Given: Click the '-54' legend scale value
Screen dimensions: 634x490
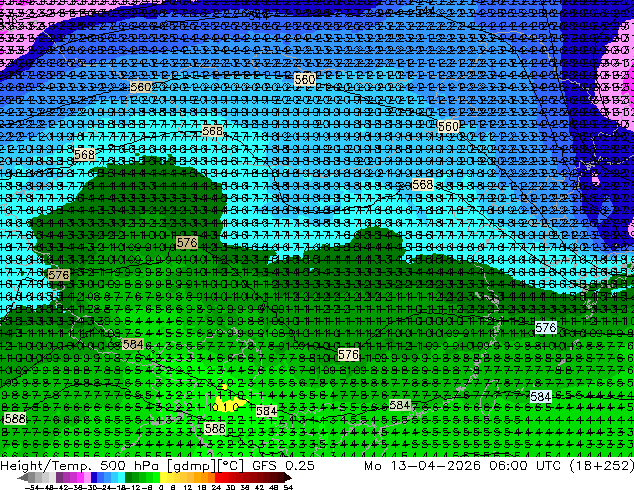Looking at the screenshot, I should [x=32, y=487].
